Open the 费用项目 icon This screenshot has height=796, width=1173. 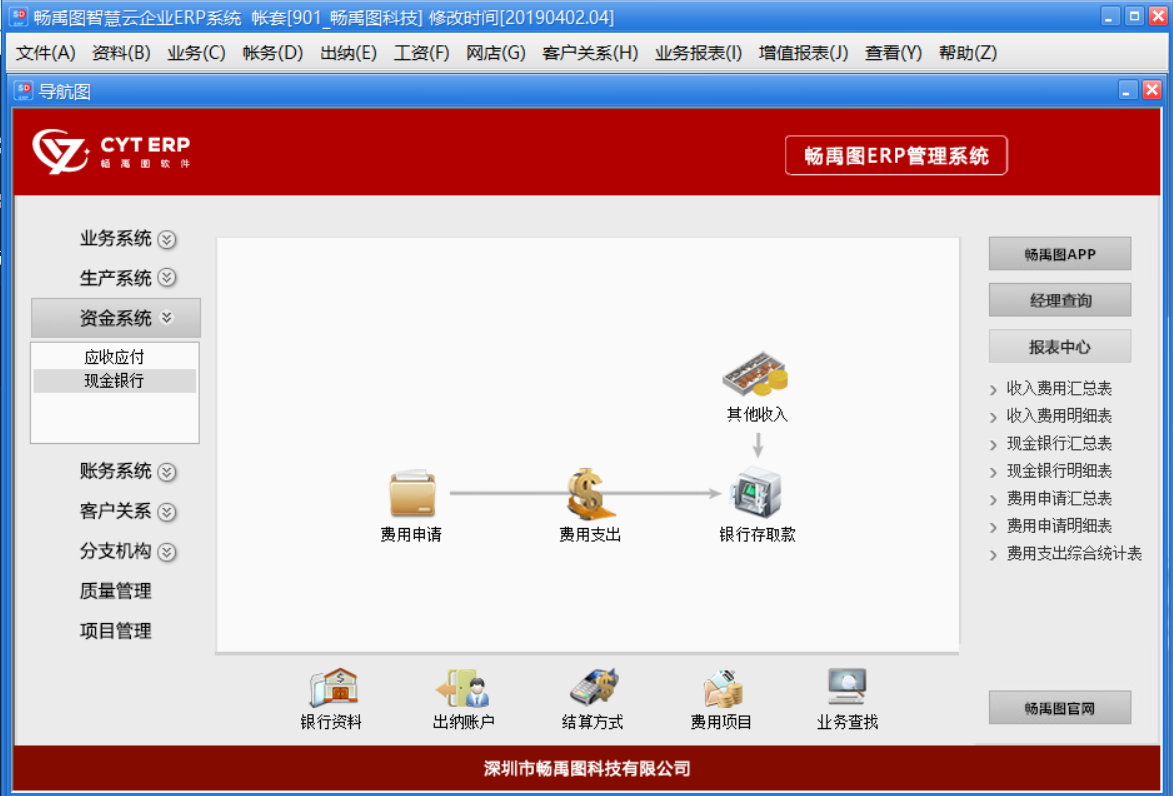coord(722,688)
